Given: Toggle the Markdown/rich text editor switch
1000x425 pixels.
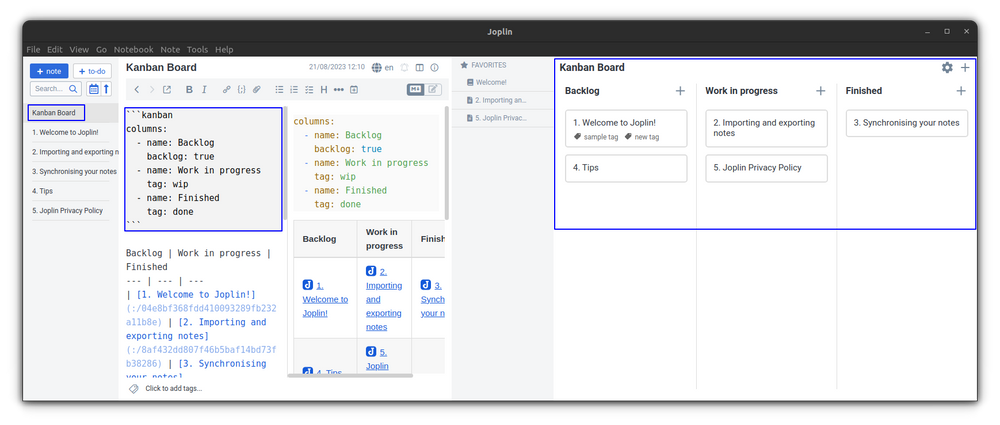Looking at the screenshot, I should (424, 90).
